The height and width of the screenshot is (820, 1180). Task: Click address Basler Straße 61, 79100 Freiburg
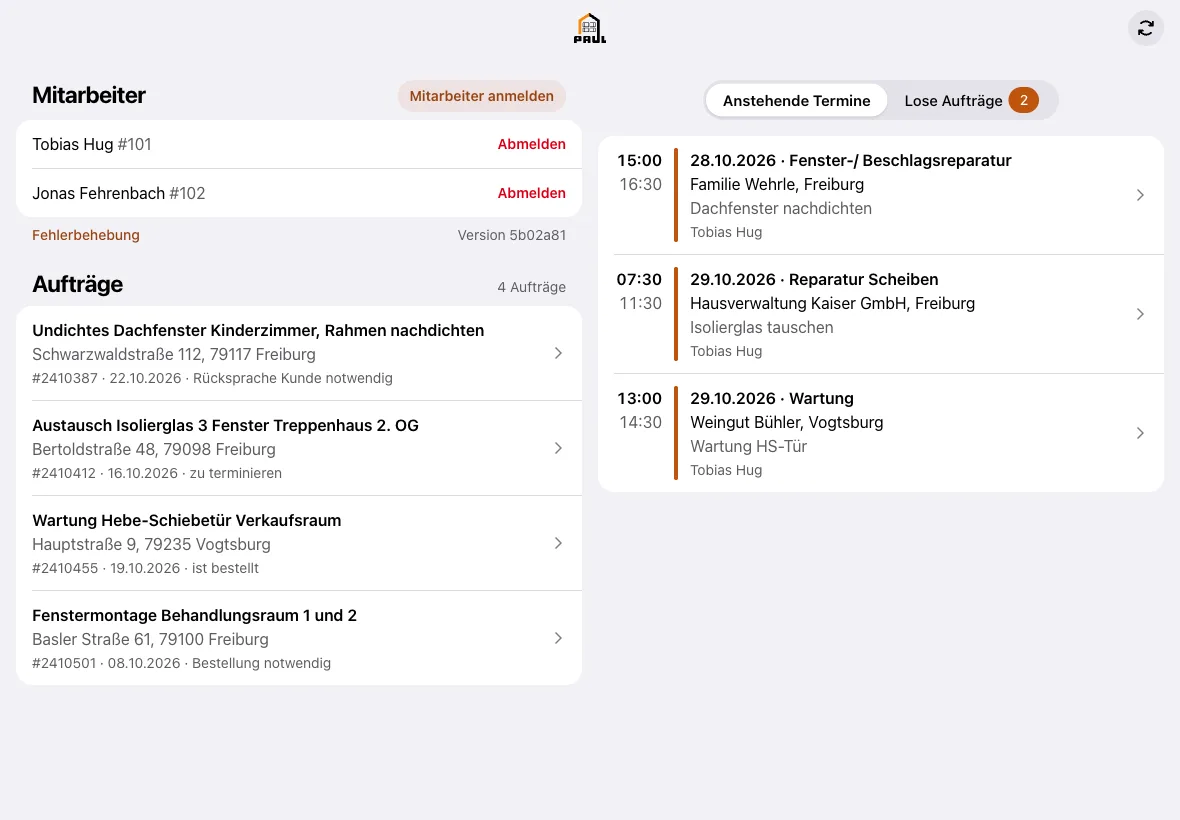click(151, 639)
